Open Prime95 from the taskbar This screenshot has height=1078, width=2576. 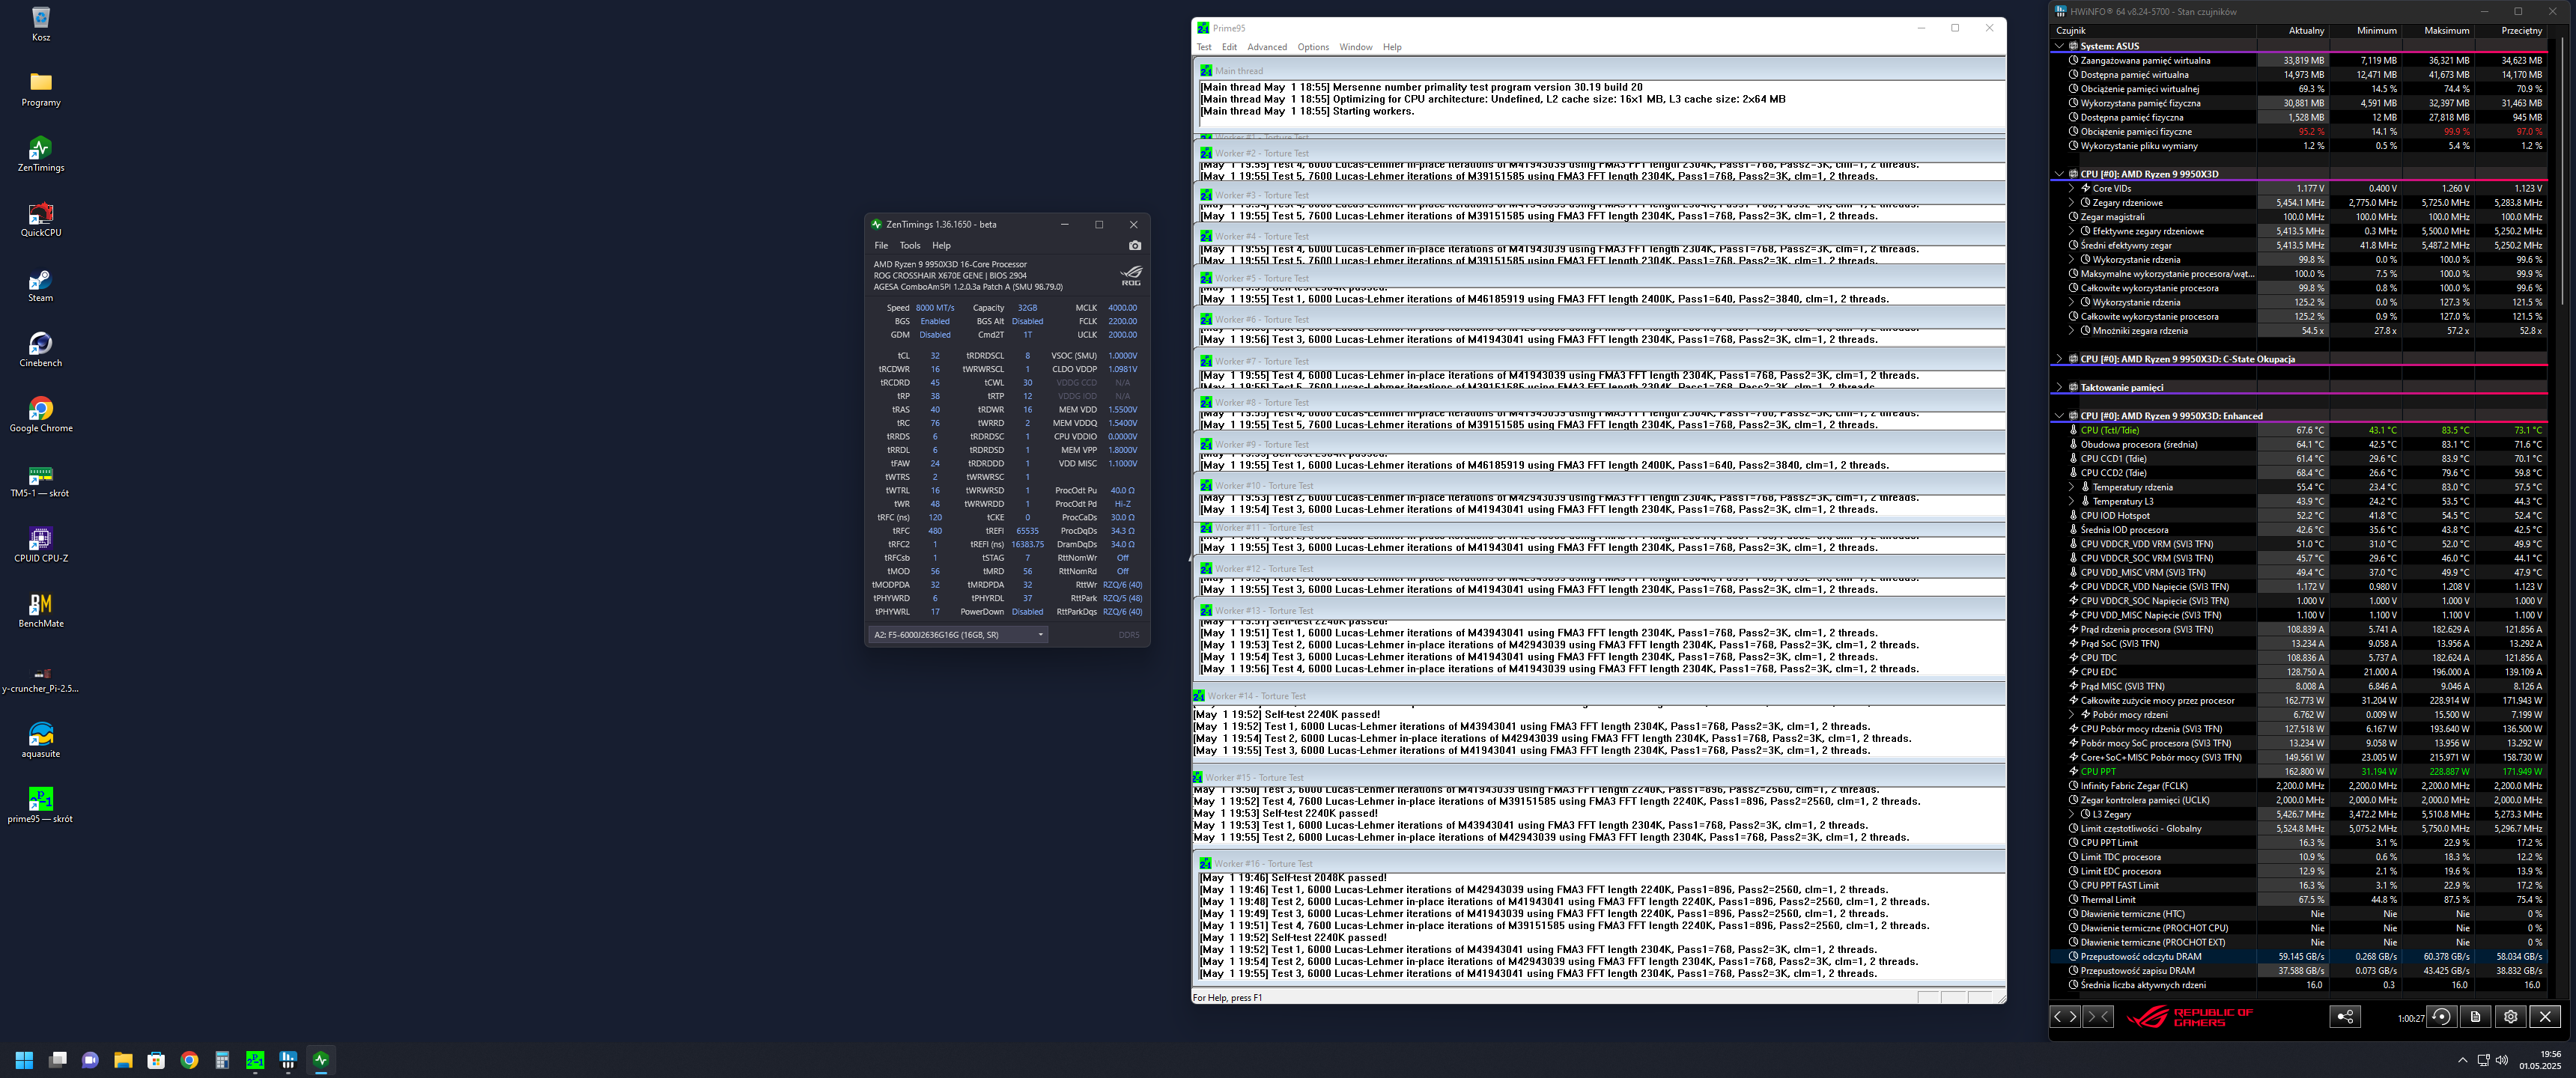click(255, 1060)
